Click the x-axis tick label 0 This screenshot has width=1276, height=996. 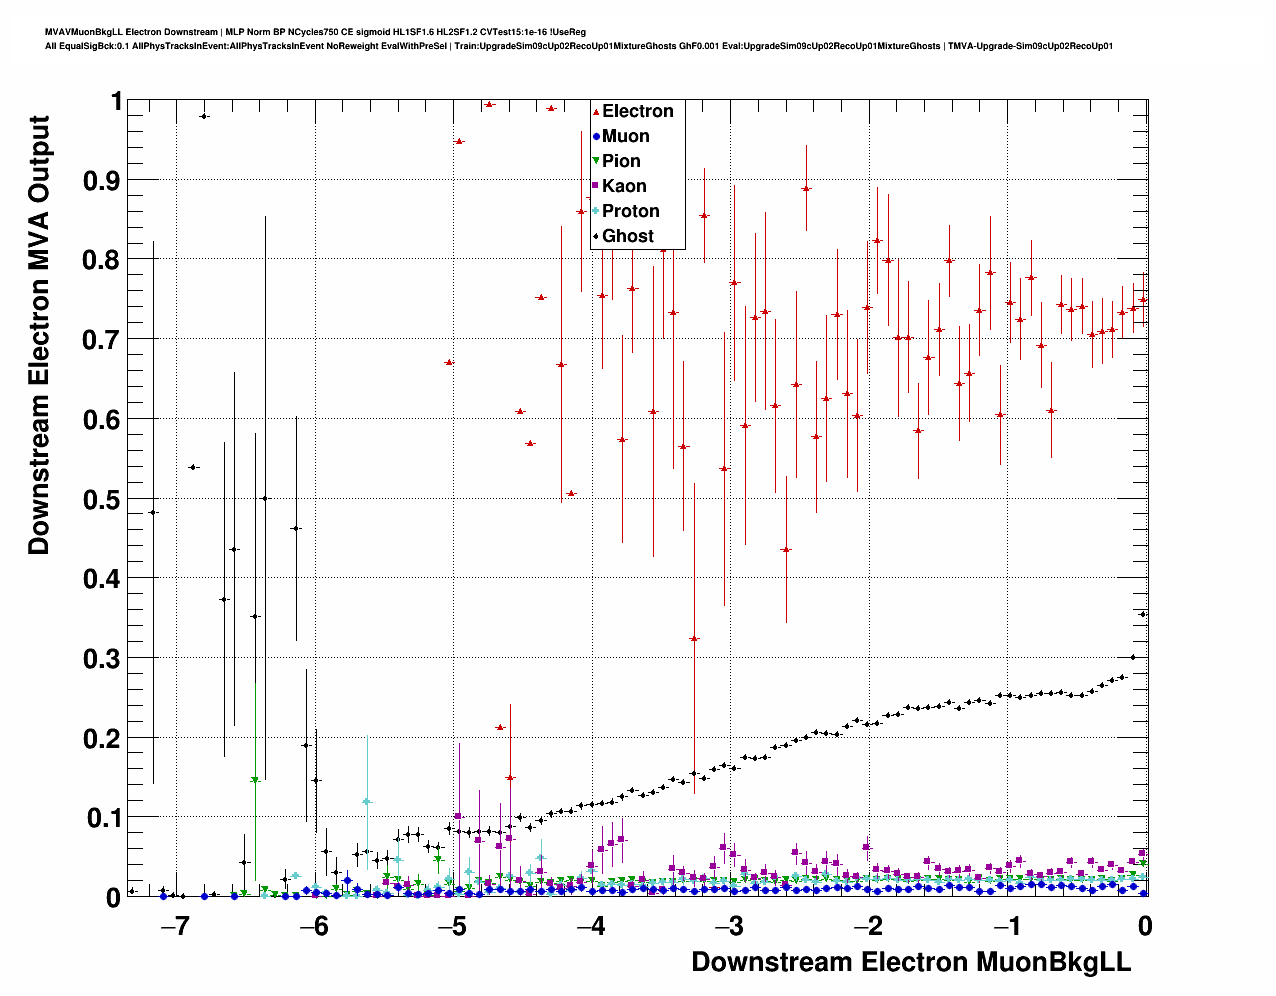point(1145,926)
